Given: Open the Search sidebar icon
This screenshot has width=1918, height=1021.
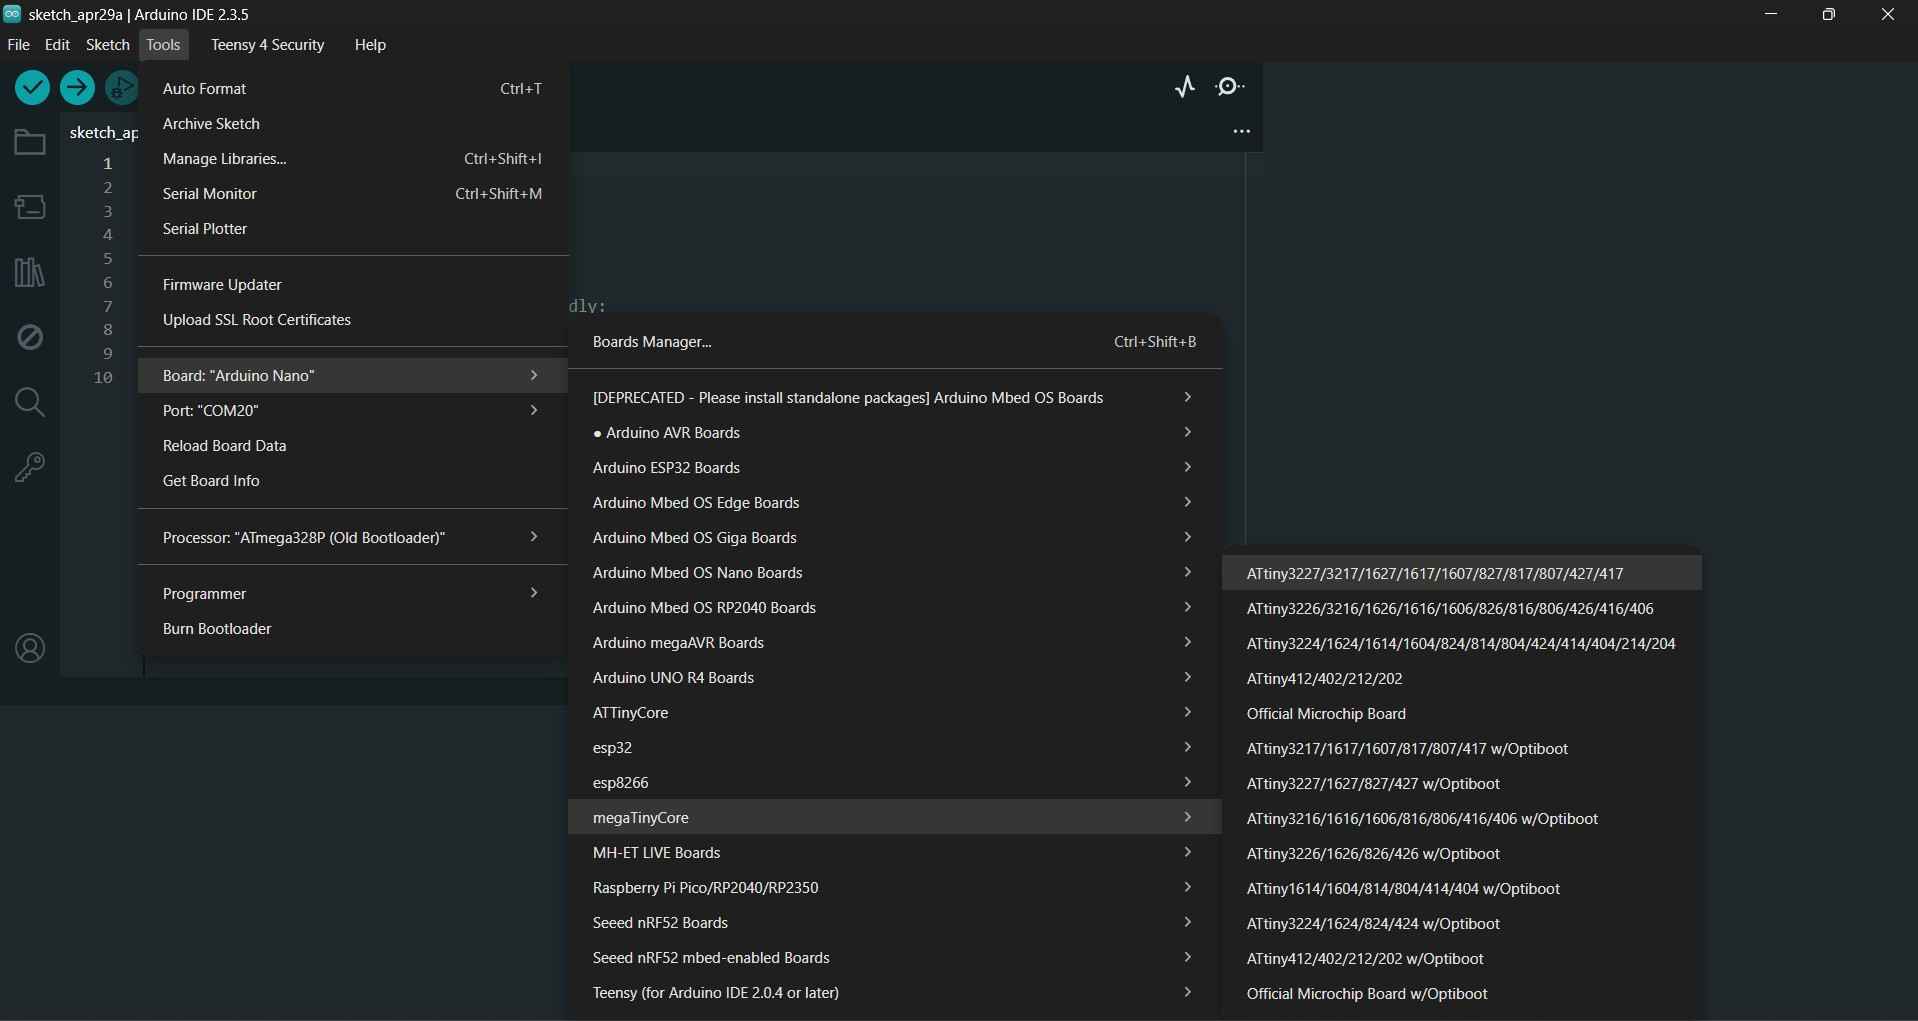Looking at the screenshot, I should tap(30, 402).
